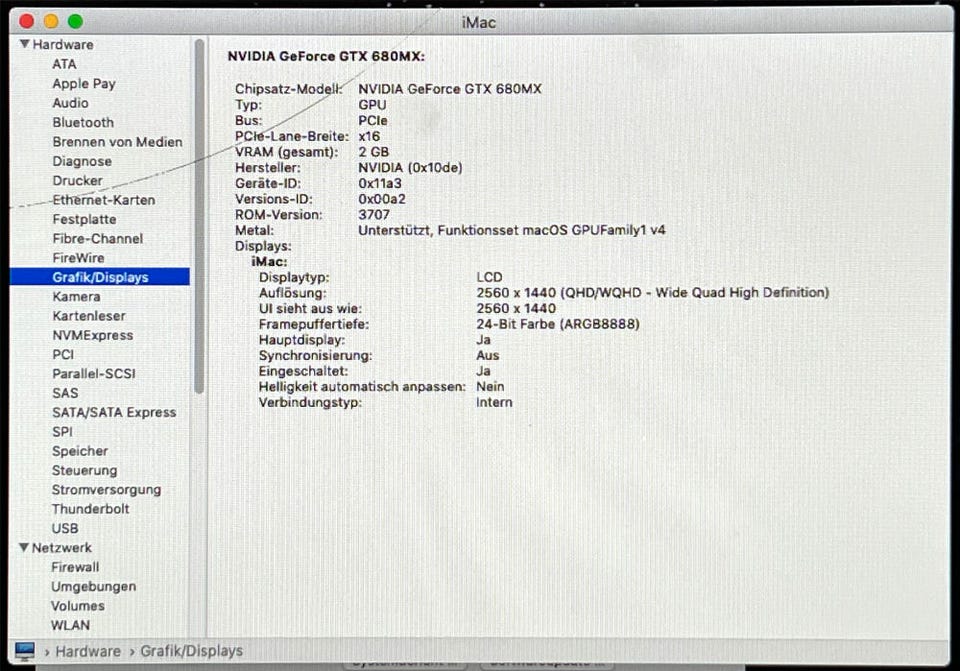The image size is (960, 671).
Task: Select SPI in the sidebar
Action: pos(62,432)
